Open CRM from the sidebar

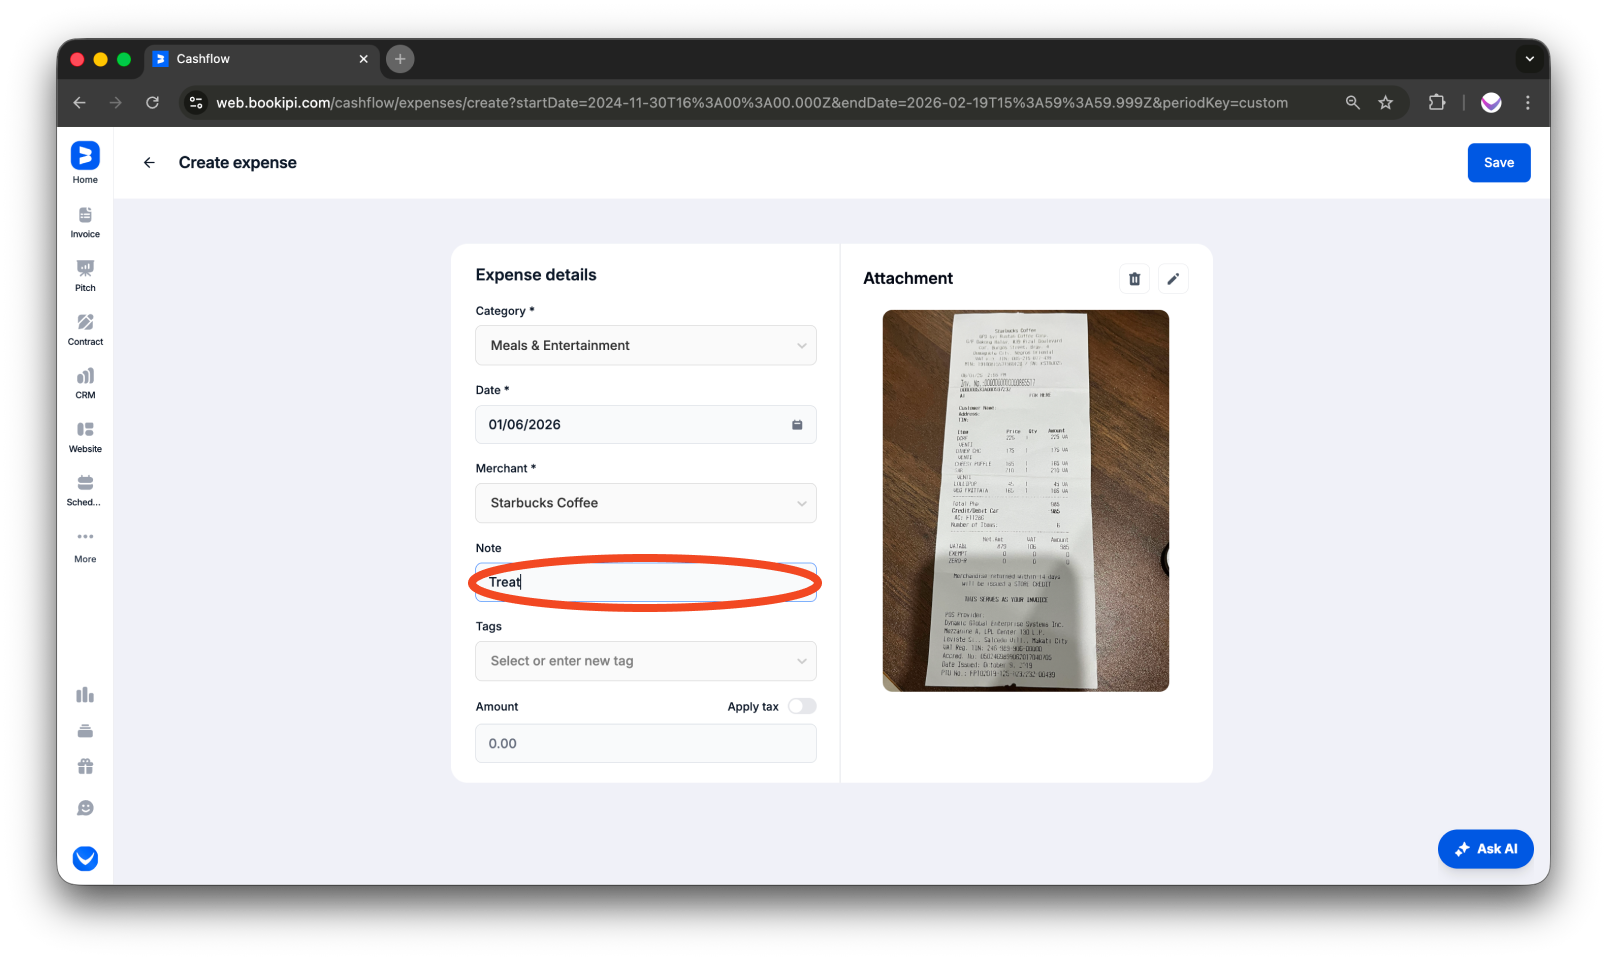coord(85,383)
